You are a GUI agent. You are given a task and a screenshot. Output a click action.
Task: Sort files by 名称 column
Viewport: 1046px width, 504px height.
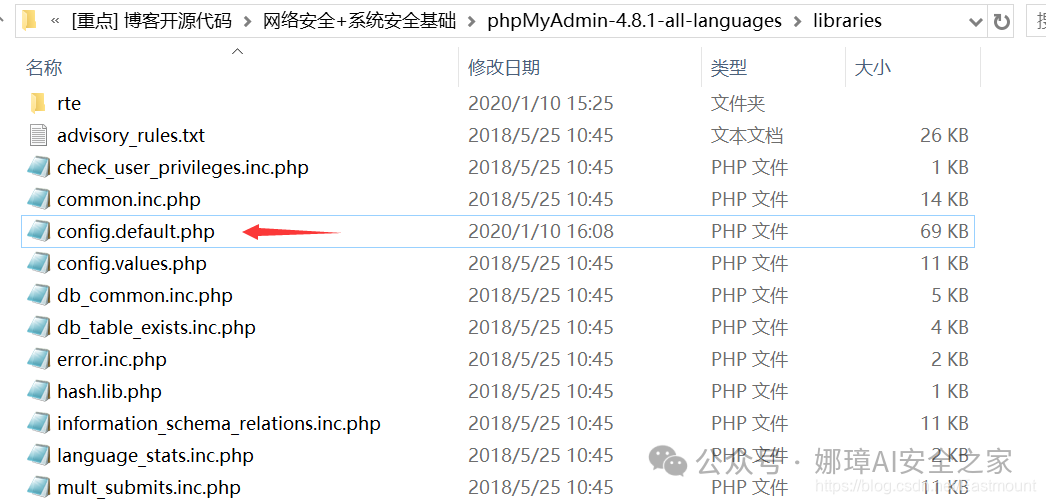click(x=44, y=67)
